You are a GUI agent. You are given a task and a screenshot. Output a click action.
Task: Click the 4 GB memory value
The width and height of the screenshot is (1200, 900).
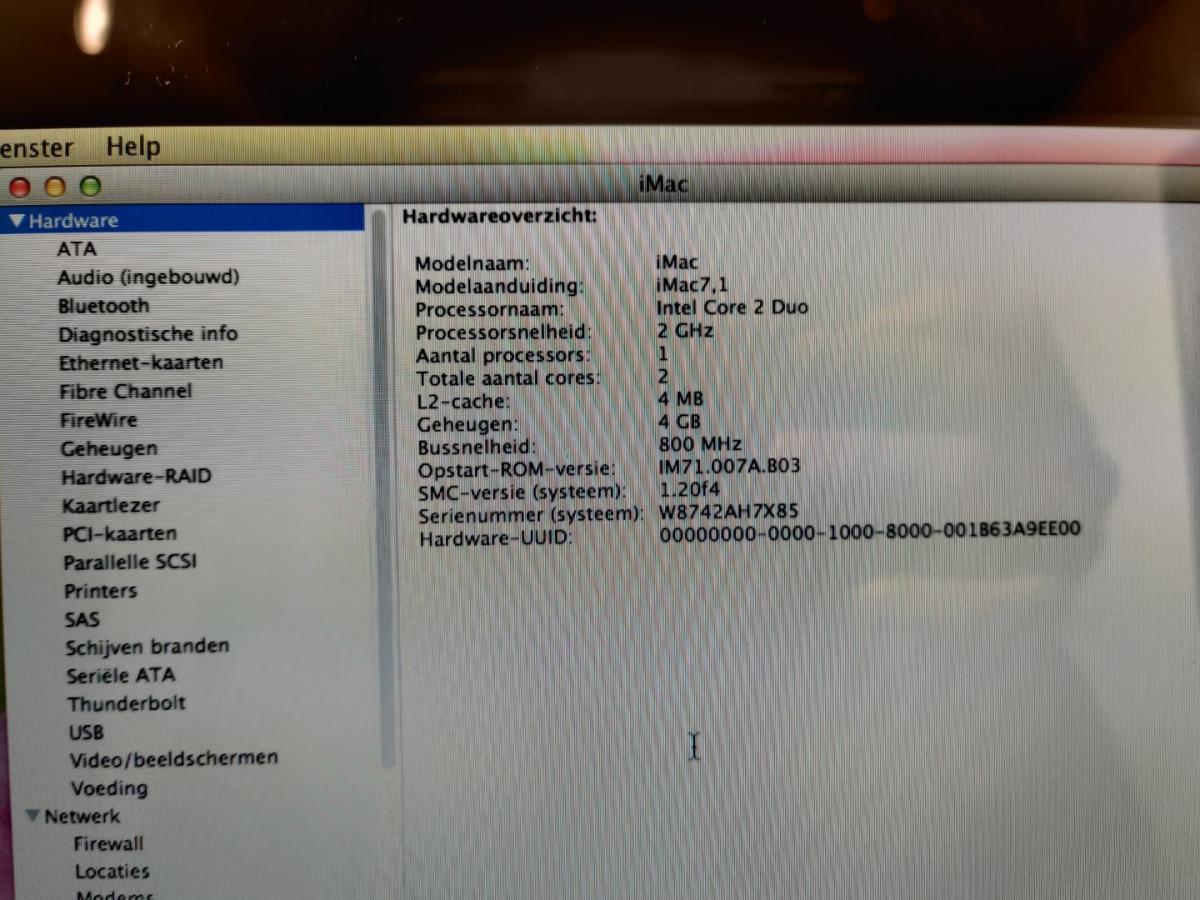tap(680, 422)
